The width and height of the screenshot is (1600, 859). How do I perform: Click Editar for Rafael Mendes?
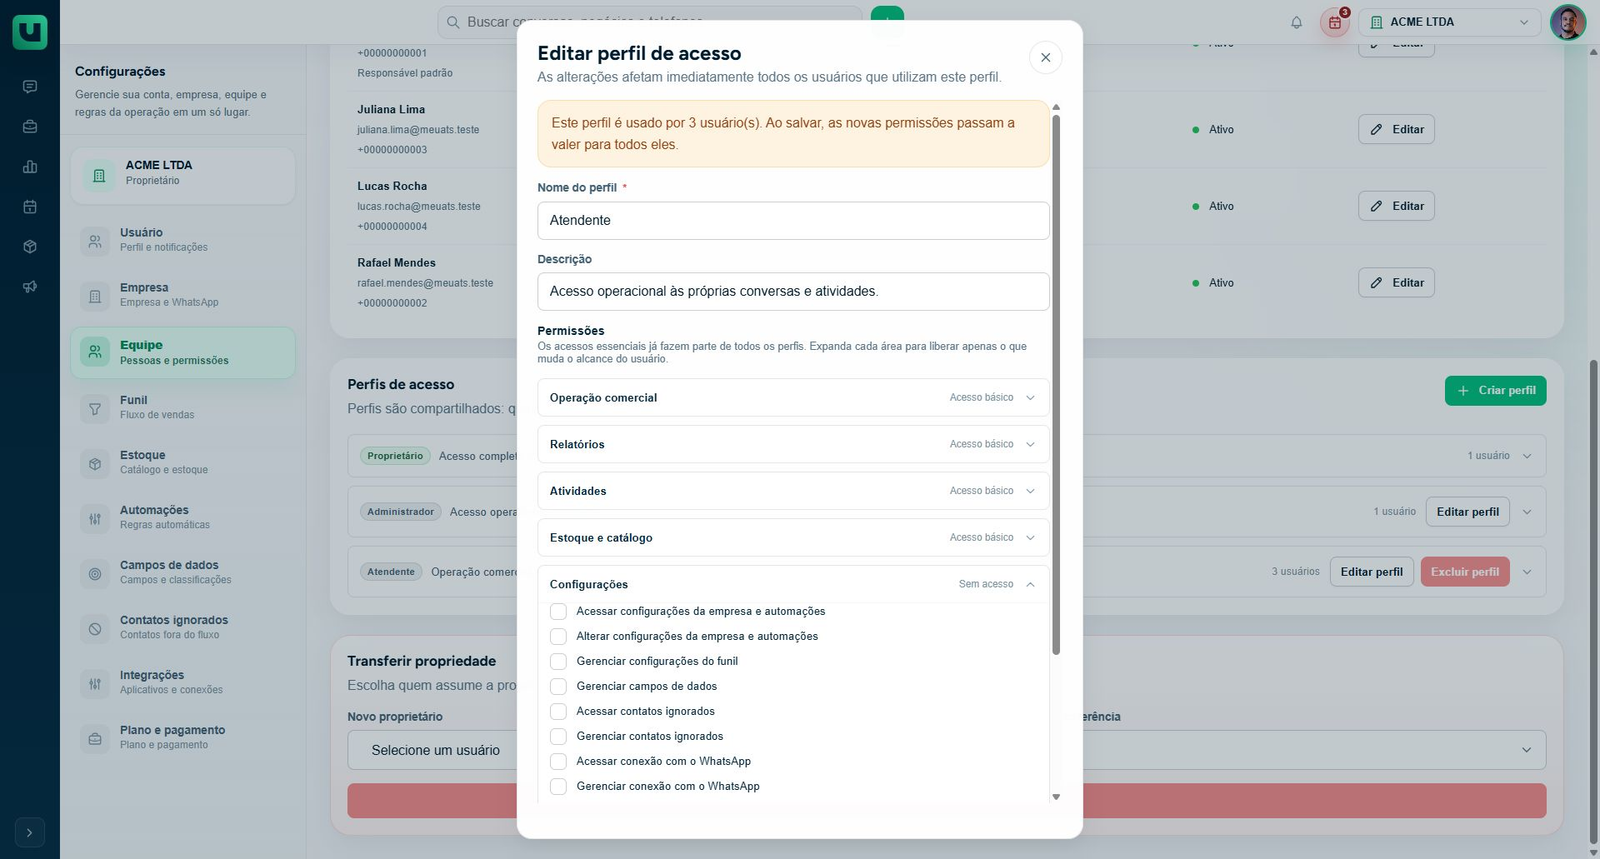[x=1396, y=283]
